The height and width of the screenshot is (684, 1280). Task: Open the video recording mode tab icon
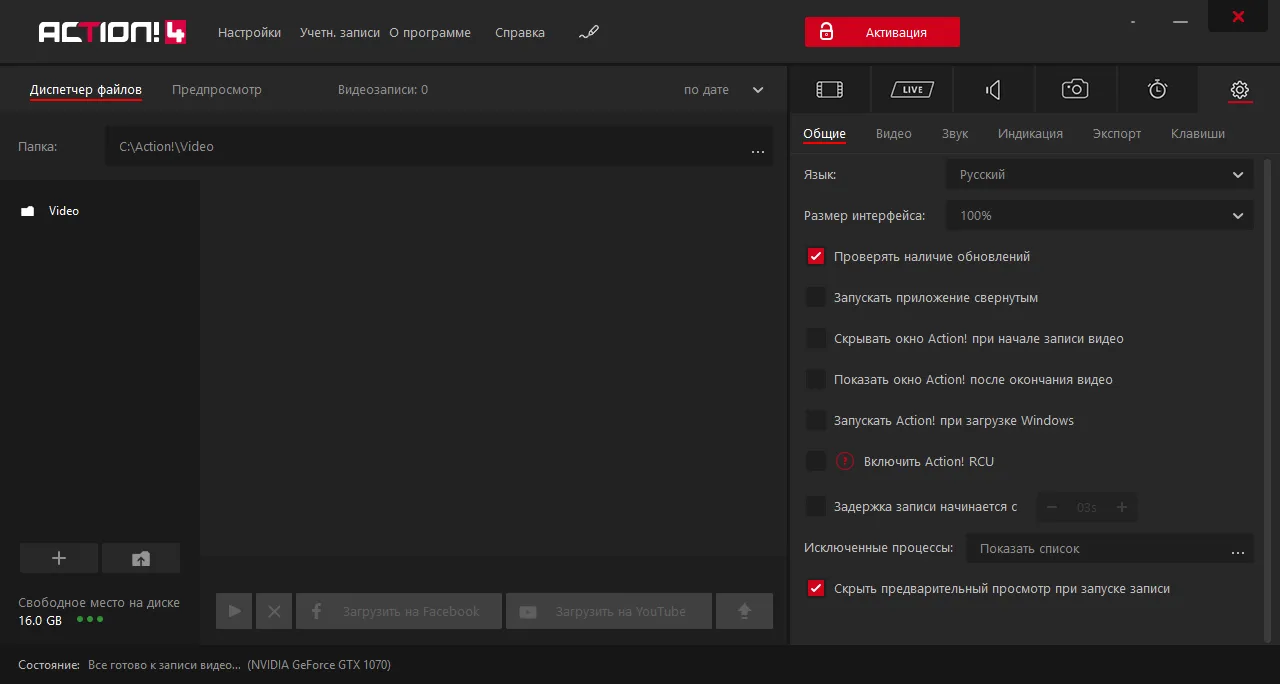click(x=830, y=90)
